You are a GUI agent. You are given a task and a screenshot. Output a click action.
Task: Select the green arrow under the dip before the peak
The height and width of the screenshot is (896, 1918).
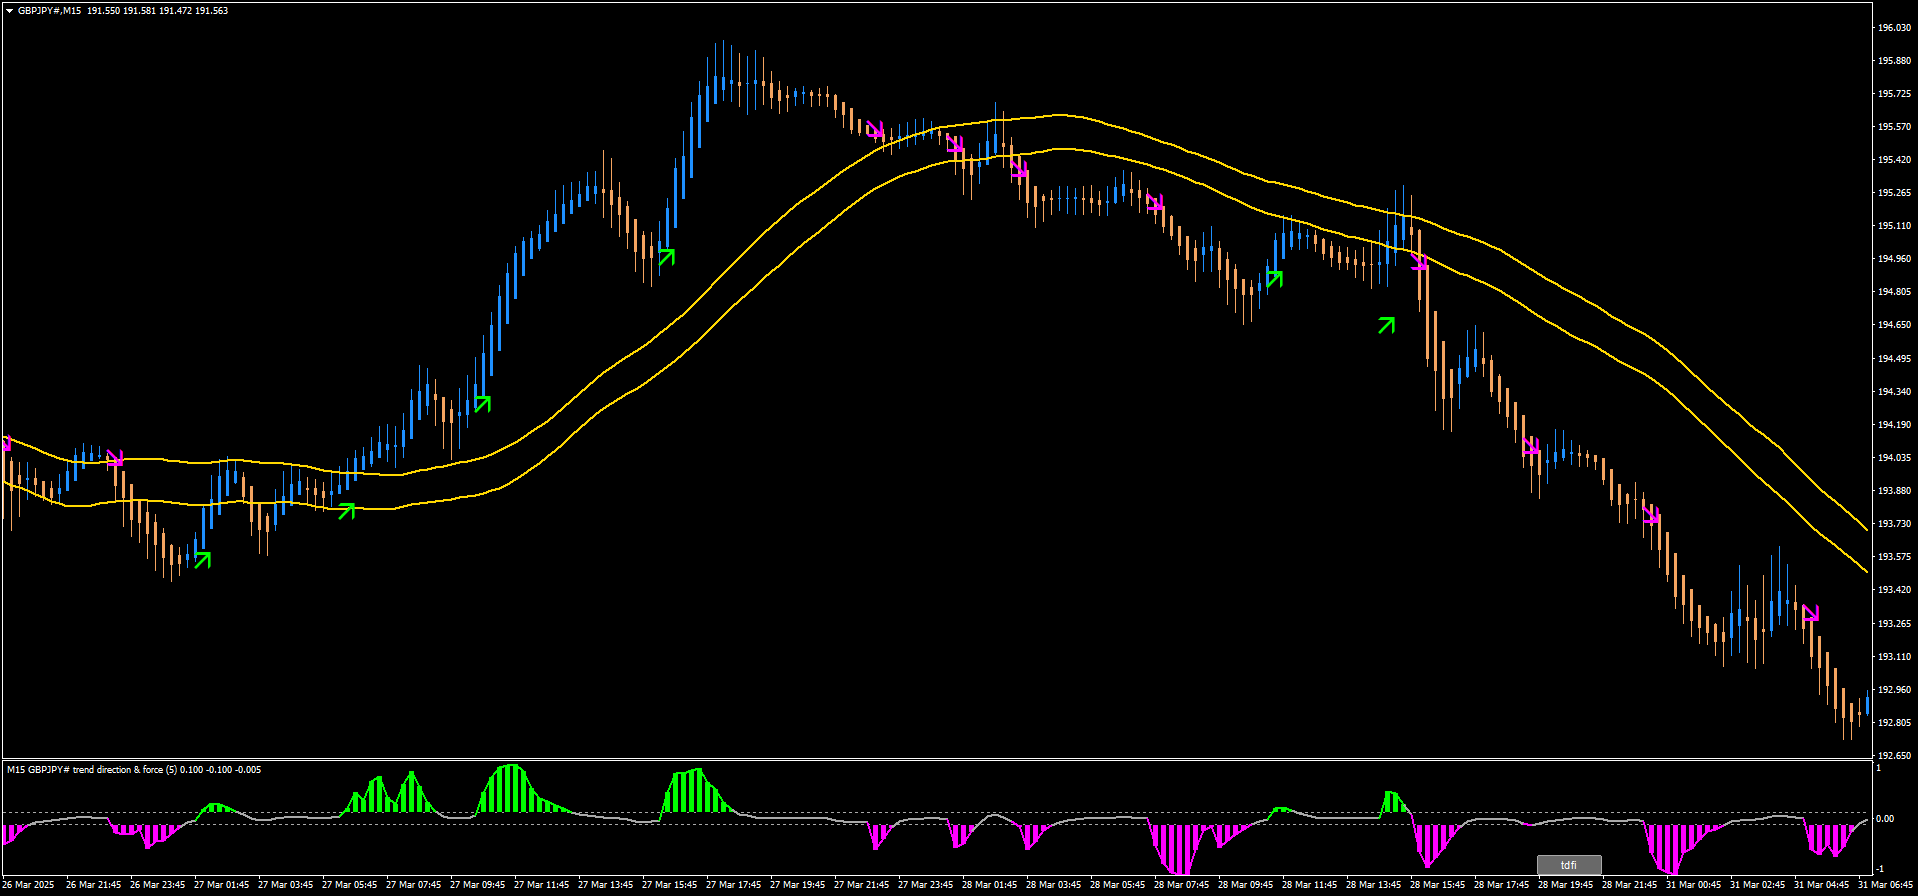[666, 257]
